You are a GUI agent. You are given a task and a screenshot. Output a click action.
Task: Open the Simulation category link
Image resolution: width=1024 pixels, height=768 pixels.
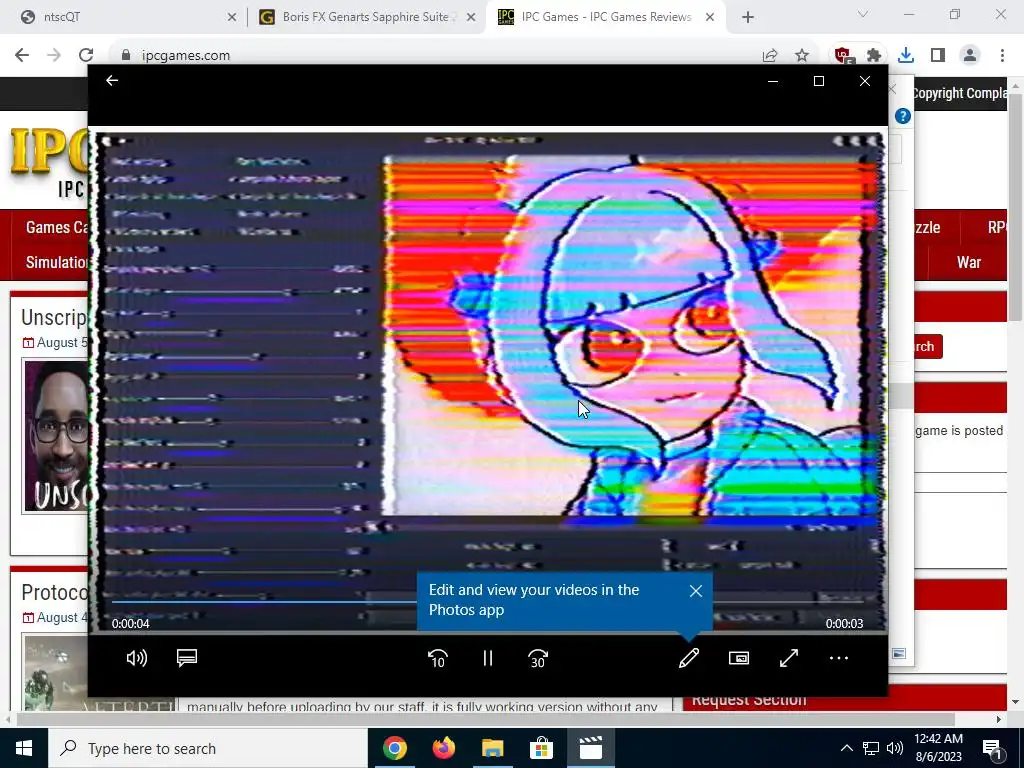pyautogui.click(x=57, y=263)
